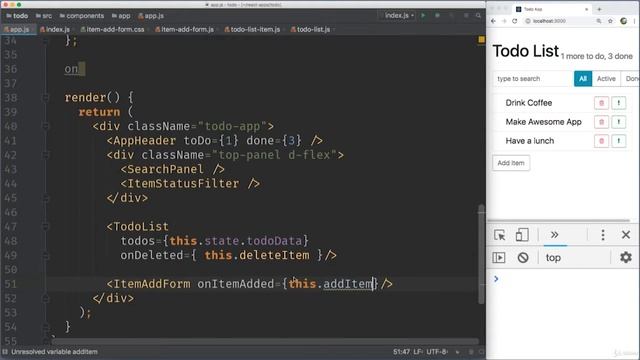Viewport: 640px width, 360px height.
Task: Click the 'LF' line separator in status bar
Action: [418, 351]
